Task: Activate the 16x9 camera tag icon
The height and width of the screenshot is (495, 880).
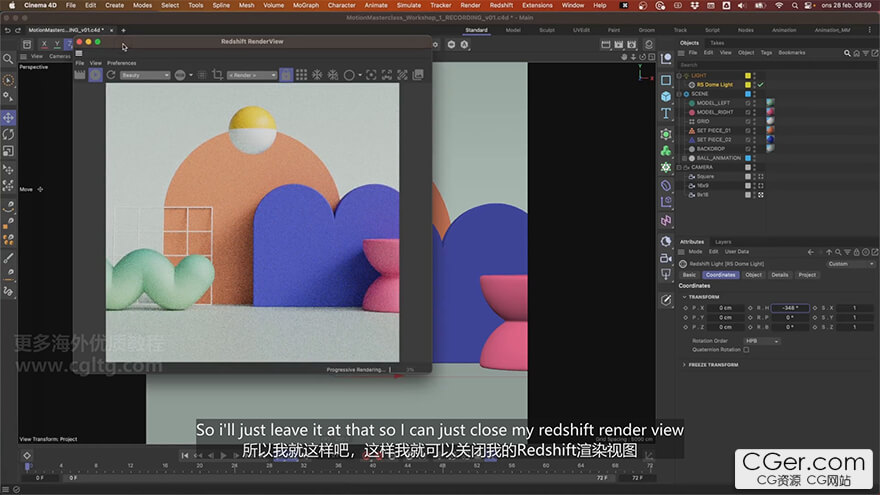Action: click(761, 186)
